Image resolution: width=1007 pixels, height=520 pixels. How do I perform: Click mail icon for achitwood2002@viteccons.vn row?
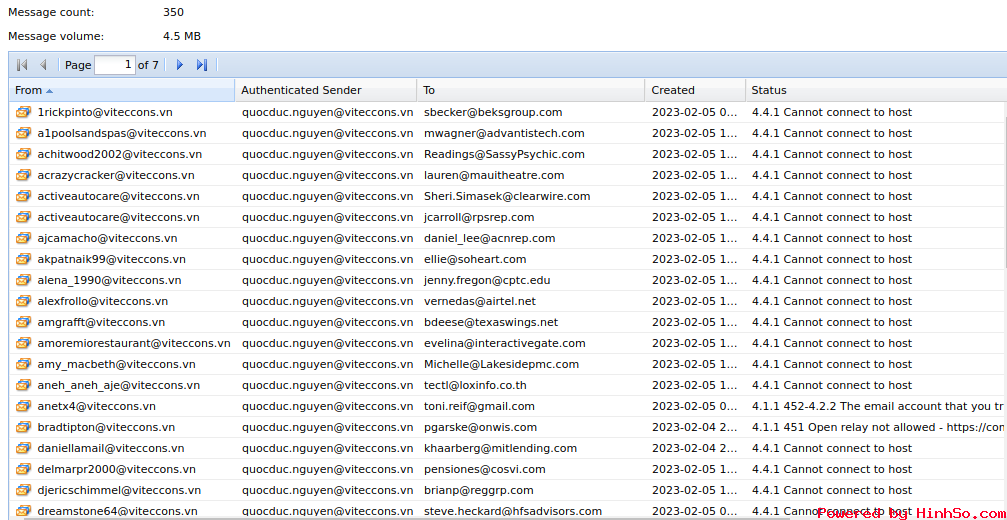pyautogui.click(x=24, y=154)
